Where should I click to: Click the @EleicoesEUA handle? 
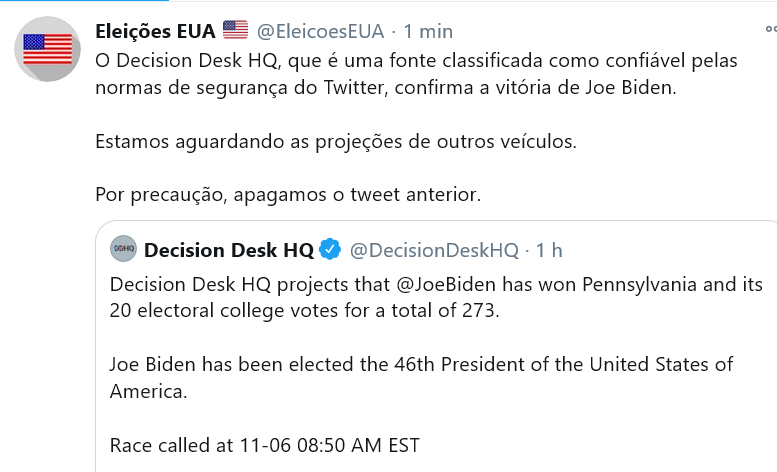tap(320, 31)
